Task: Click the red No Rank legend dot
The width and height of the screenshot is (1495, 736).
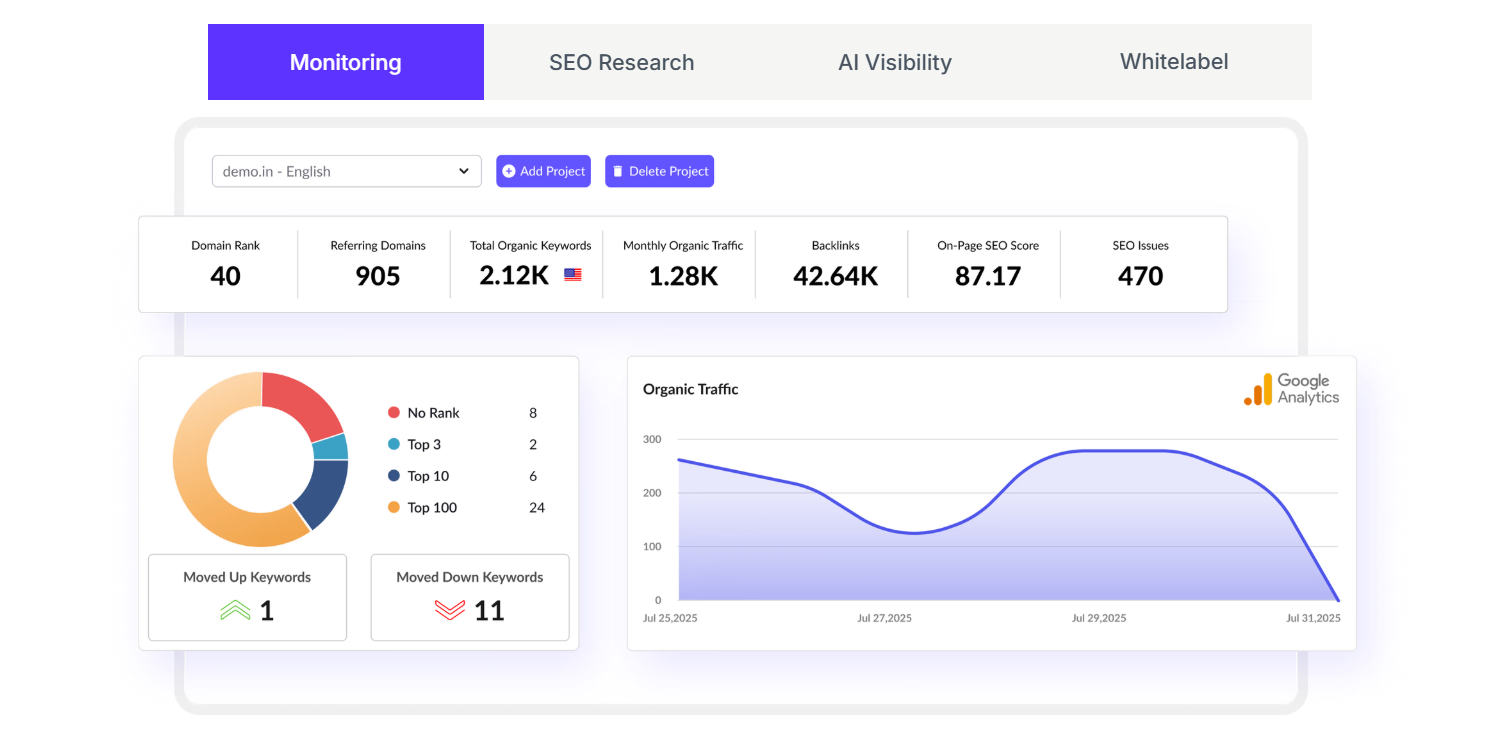Action: coord(394,413)
